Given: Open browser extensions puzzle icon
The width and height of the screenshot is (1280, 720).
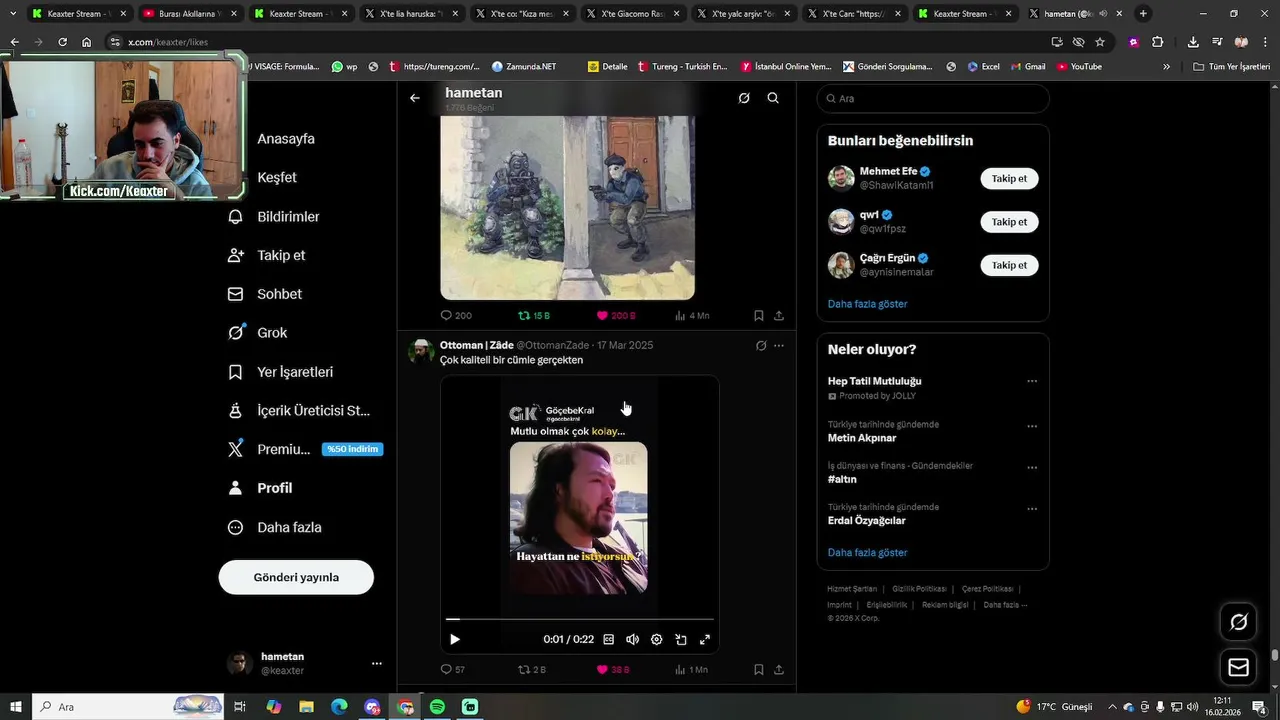Looking at the screenshot, I should click(x=1157, y=42).
